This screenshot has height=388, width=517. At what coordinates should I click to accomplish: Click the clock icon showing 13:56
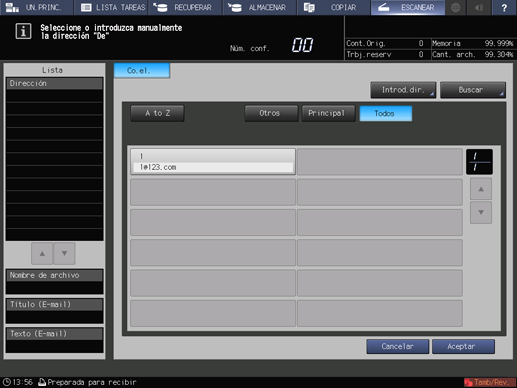click(7, 382)
